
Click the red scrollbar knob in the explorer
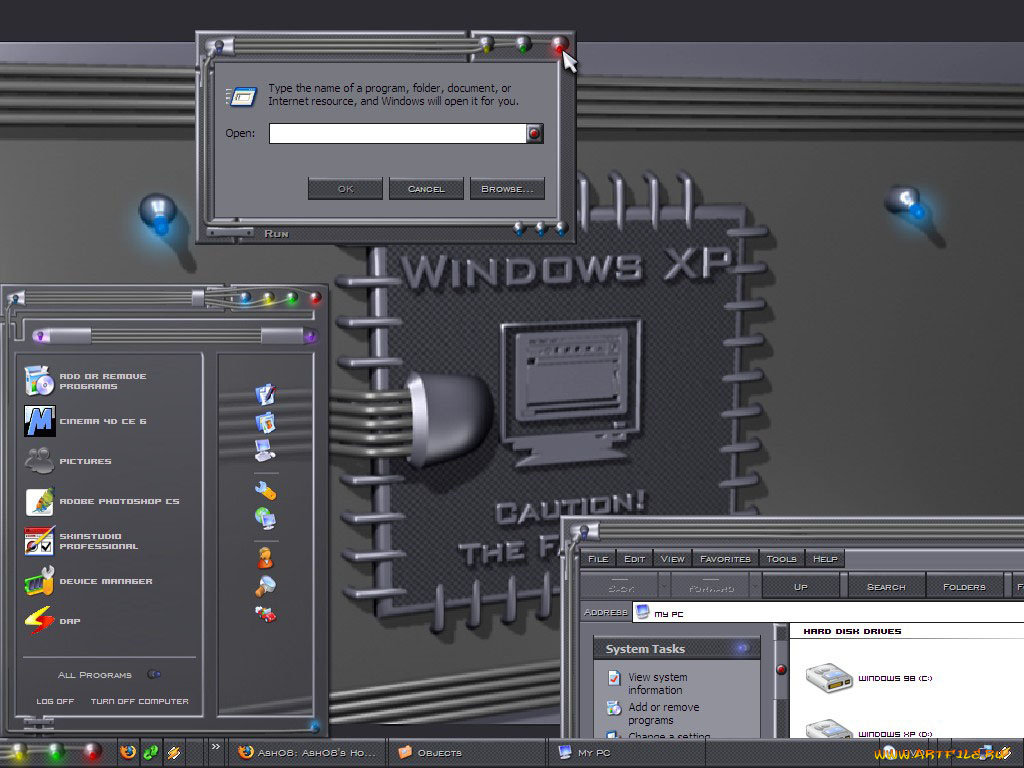tap(781, 669)
